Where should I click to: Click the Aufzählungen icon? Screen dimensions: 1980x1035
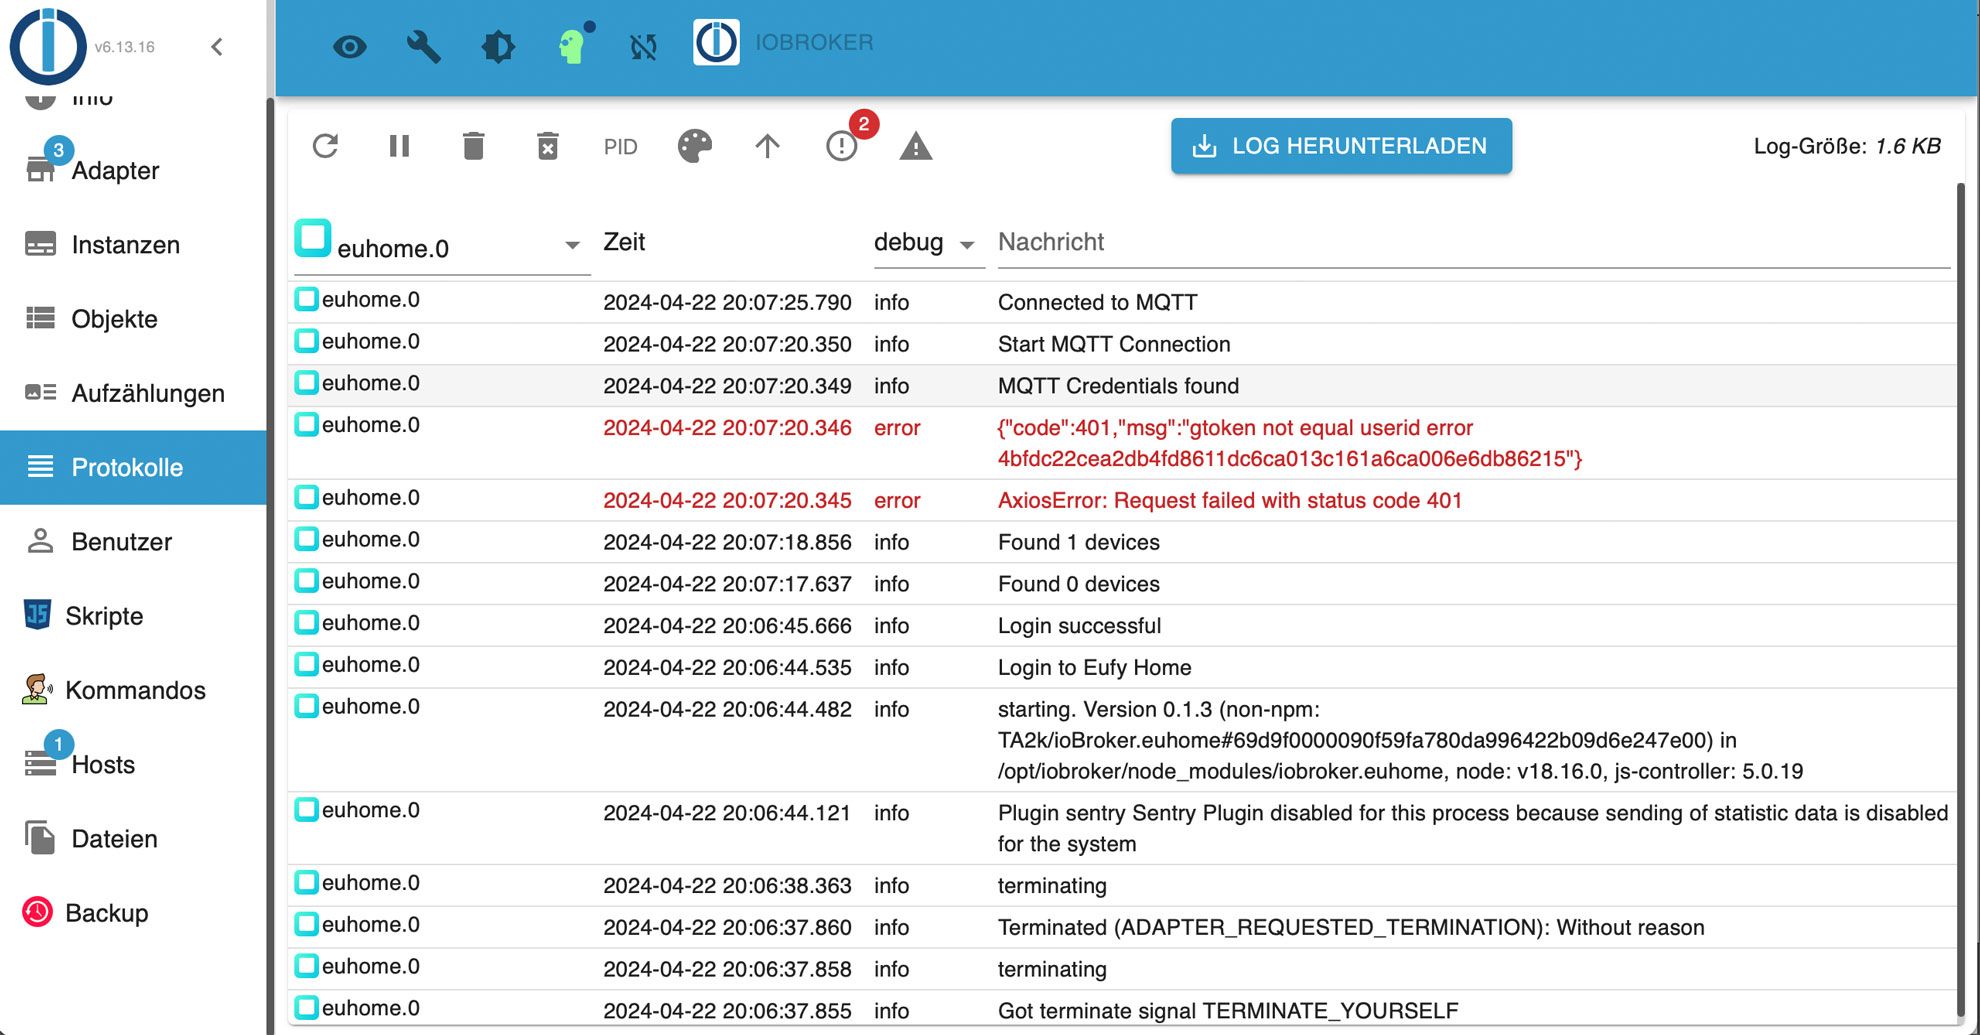[x=40, y=392]
